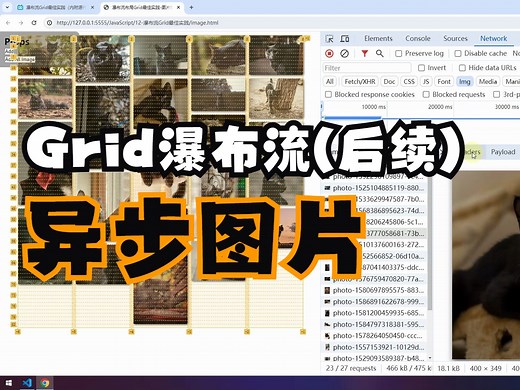Screen dimensions: 520x390
Task: Stop recording network log
Action: pyautogui.click(x=329, y=53)
